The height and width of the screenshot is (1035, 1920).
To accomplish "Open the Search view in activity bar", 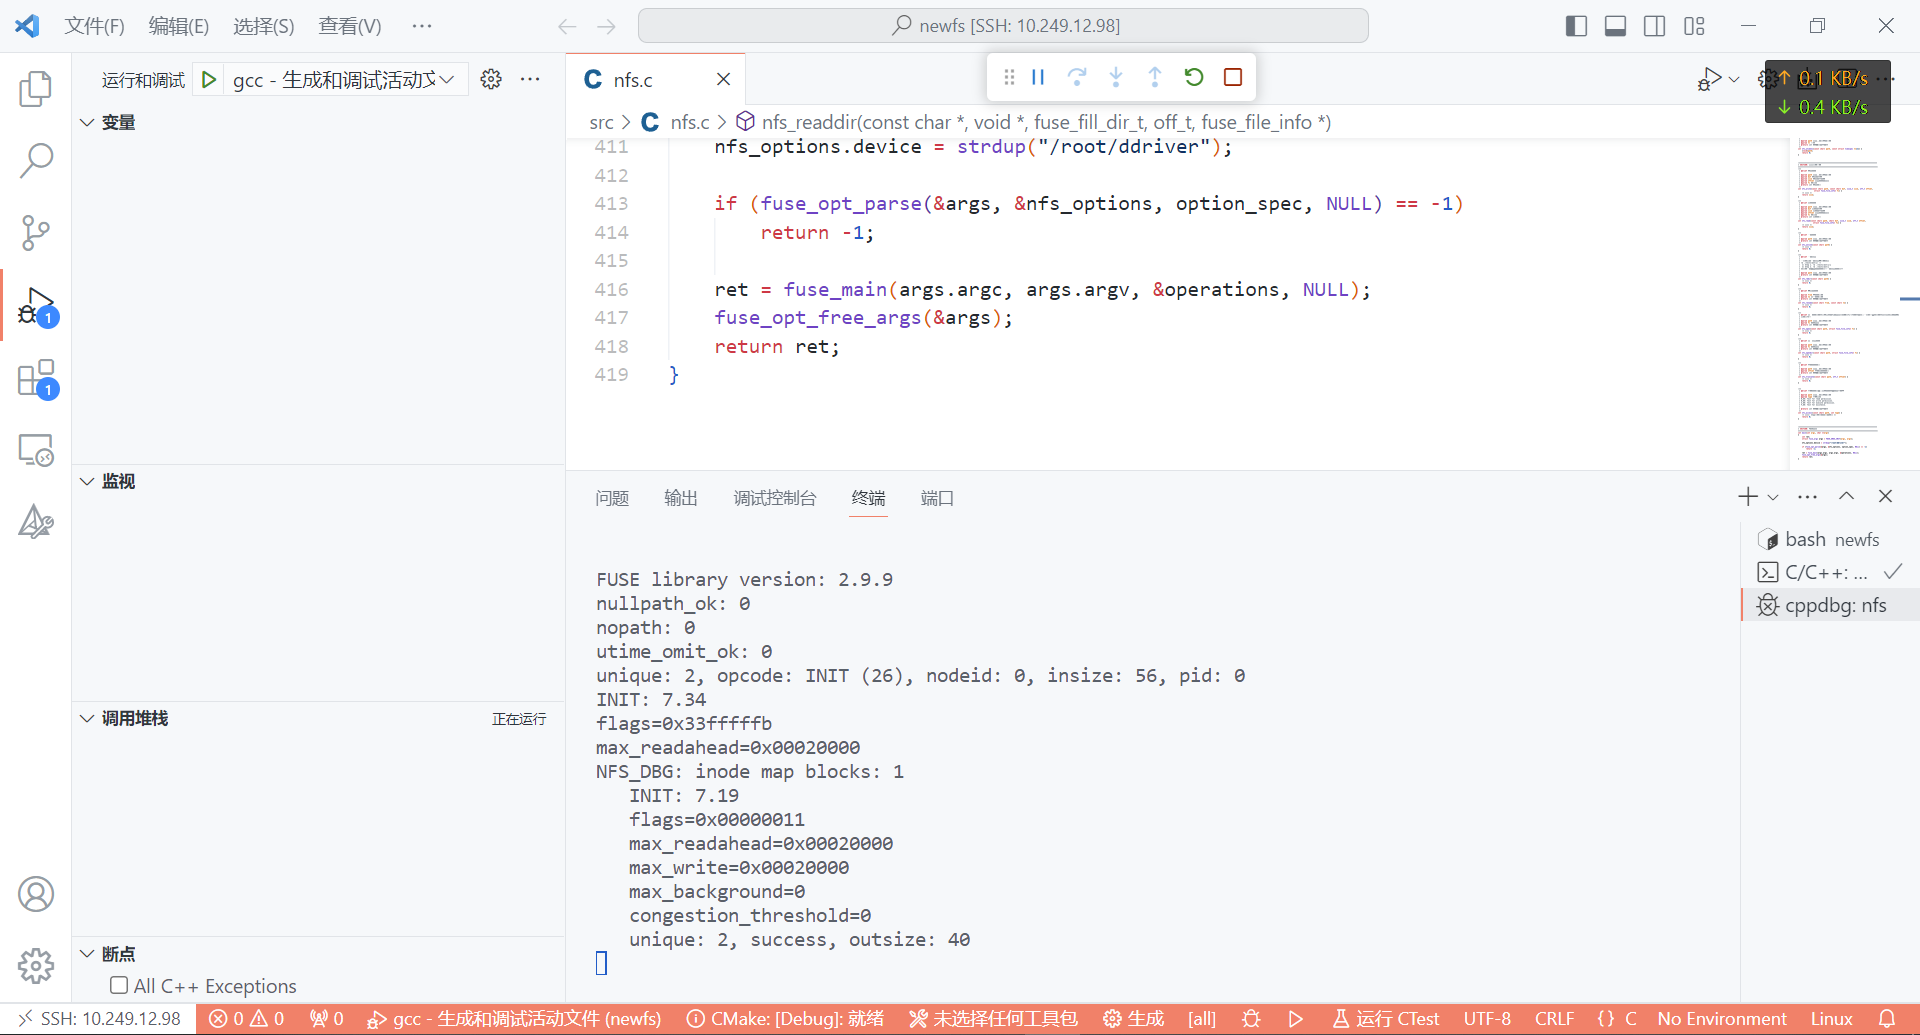I will [36, 160].
